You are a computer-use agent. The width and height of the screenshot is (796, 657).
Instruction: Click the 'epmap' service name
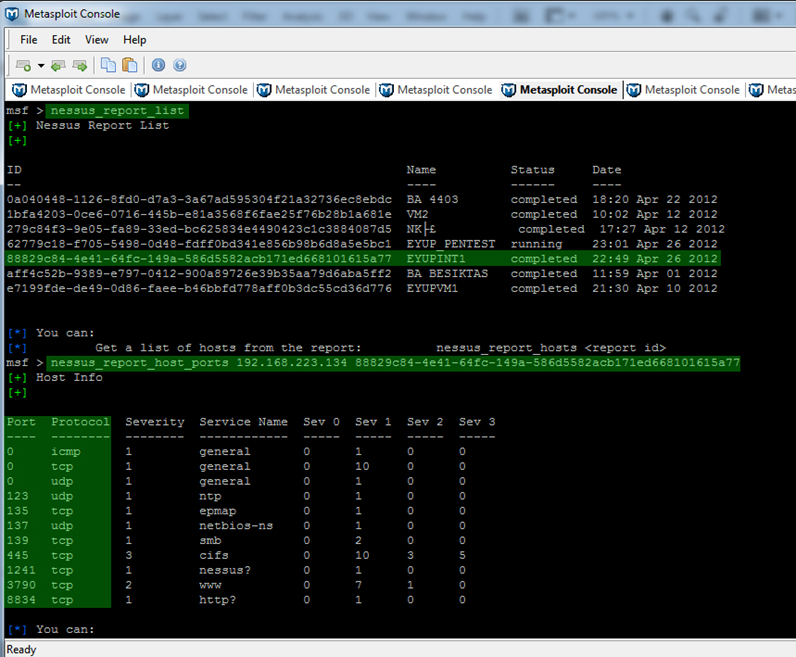pos(217,511)
